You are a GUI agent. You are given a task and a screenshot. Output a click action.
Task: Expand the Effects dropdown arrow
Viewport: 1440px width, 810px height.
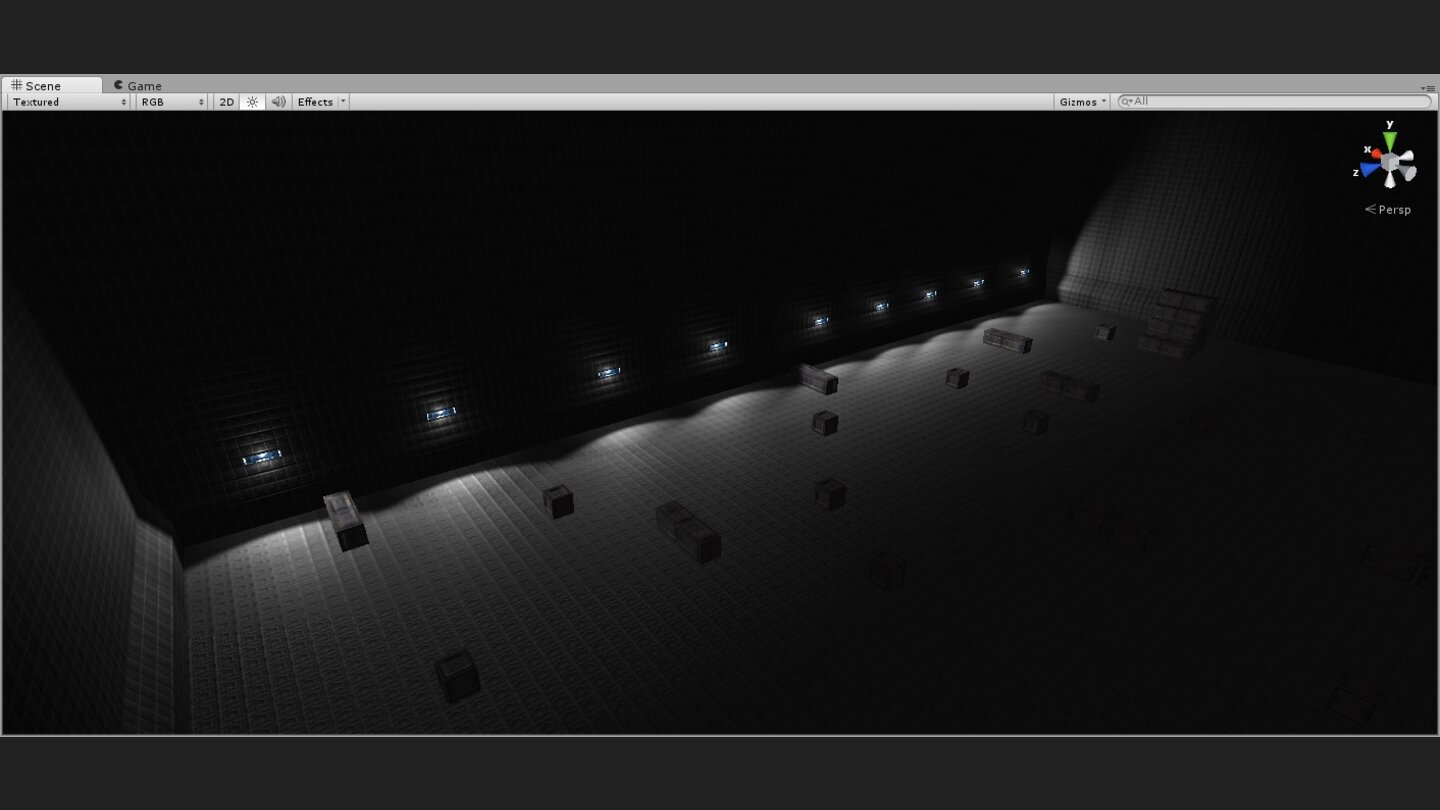343,102
